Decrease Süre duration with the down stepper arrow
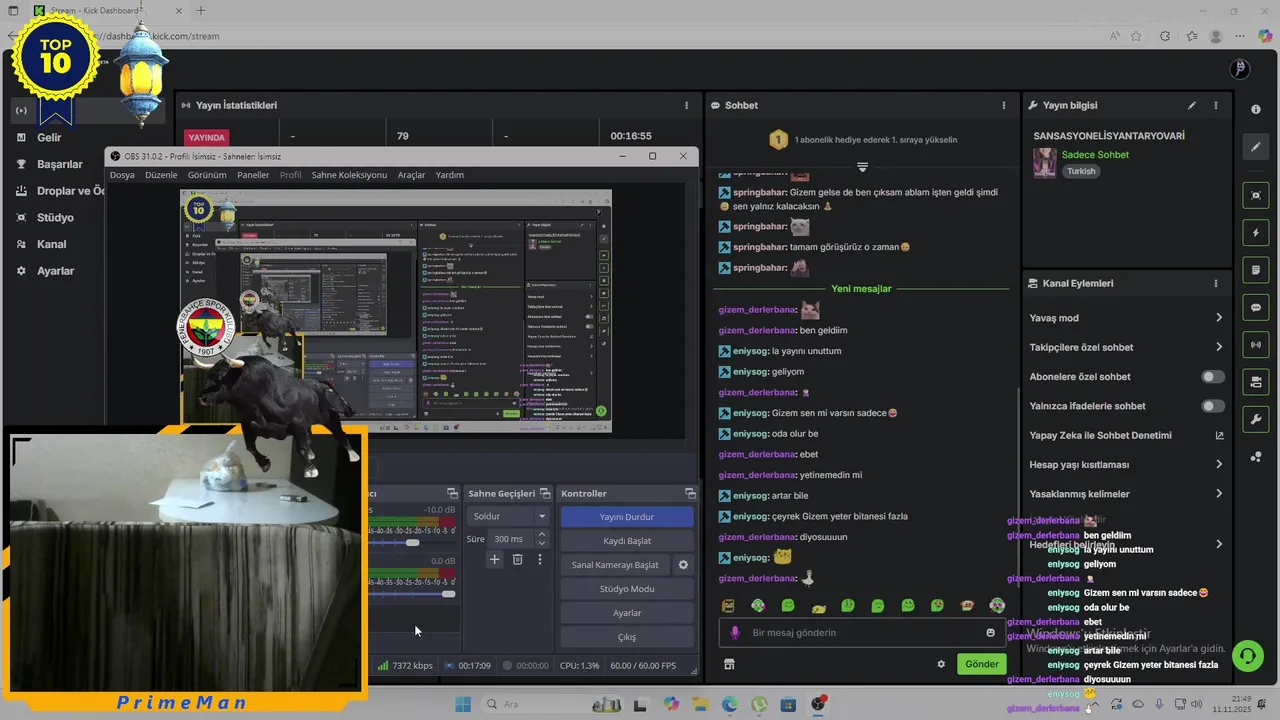Image resolution: width=1280 pixels, height=720 pixels. [542, 544]
